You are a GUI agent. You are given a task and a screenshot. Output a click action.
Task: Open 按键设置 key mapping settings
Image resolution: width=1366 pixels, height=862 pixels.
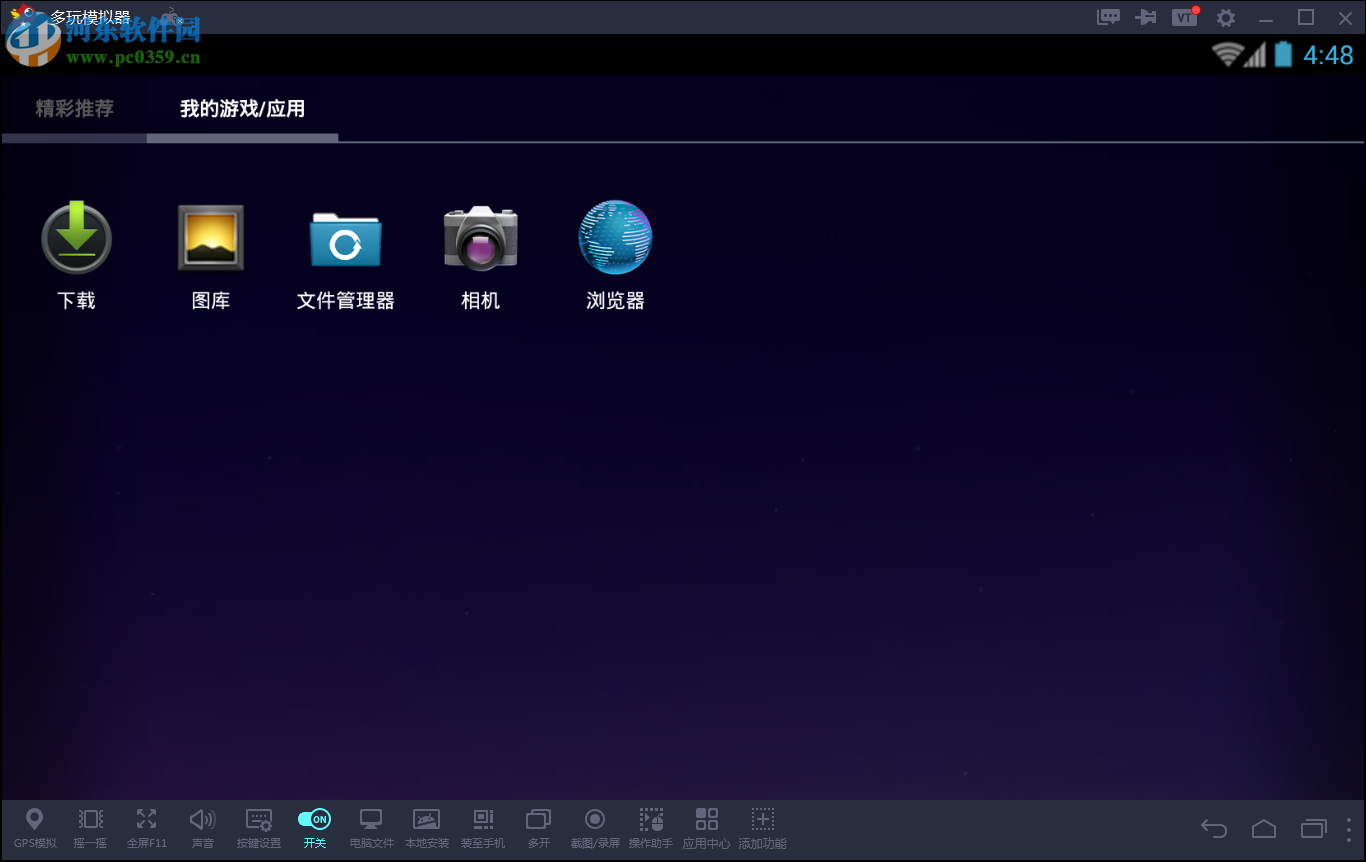pos(258,828)
